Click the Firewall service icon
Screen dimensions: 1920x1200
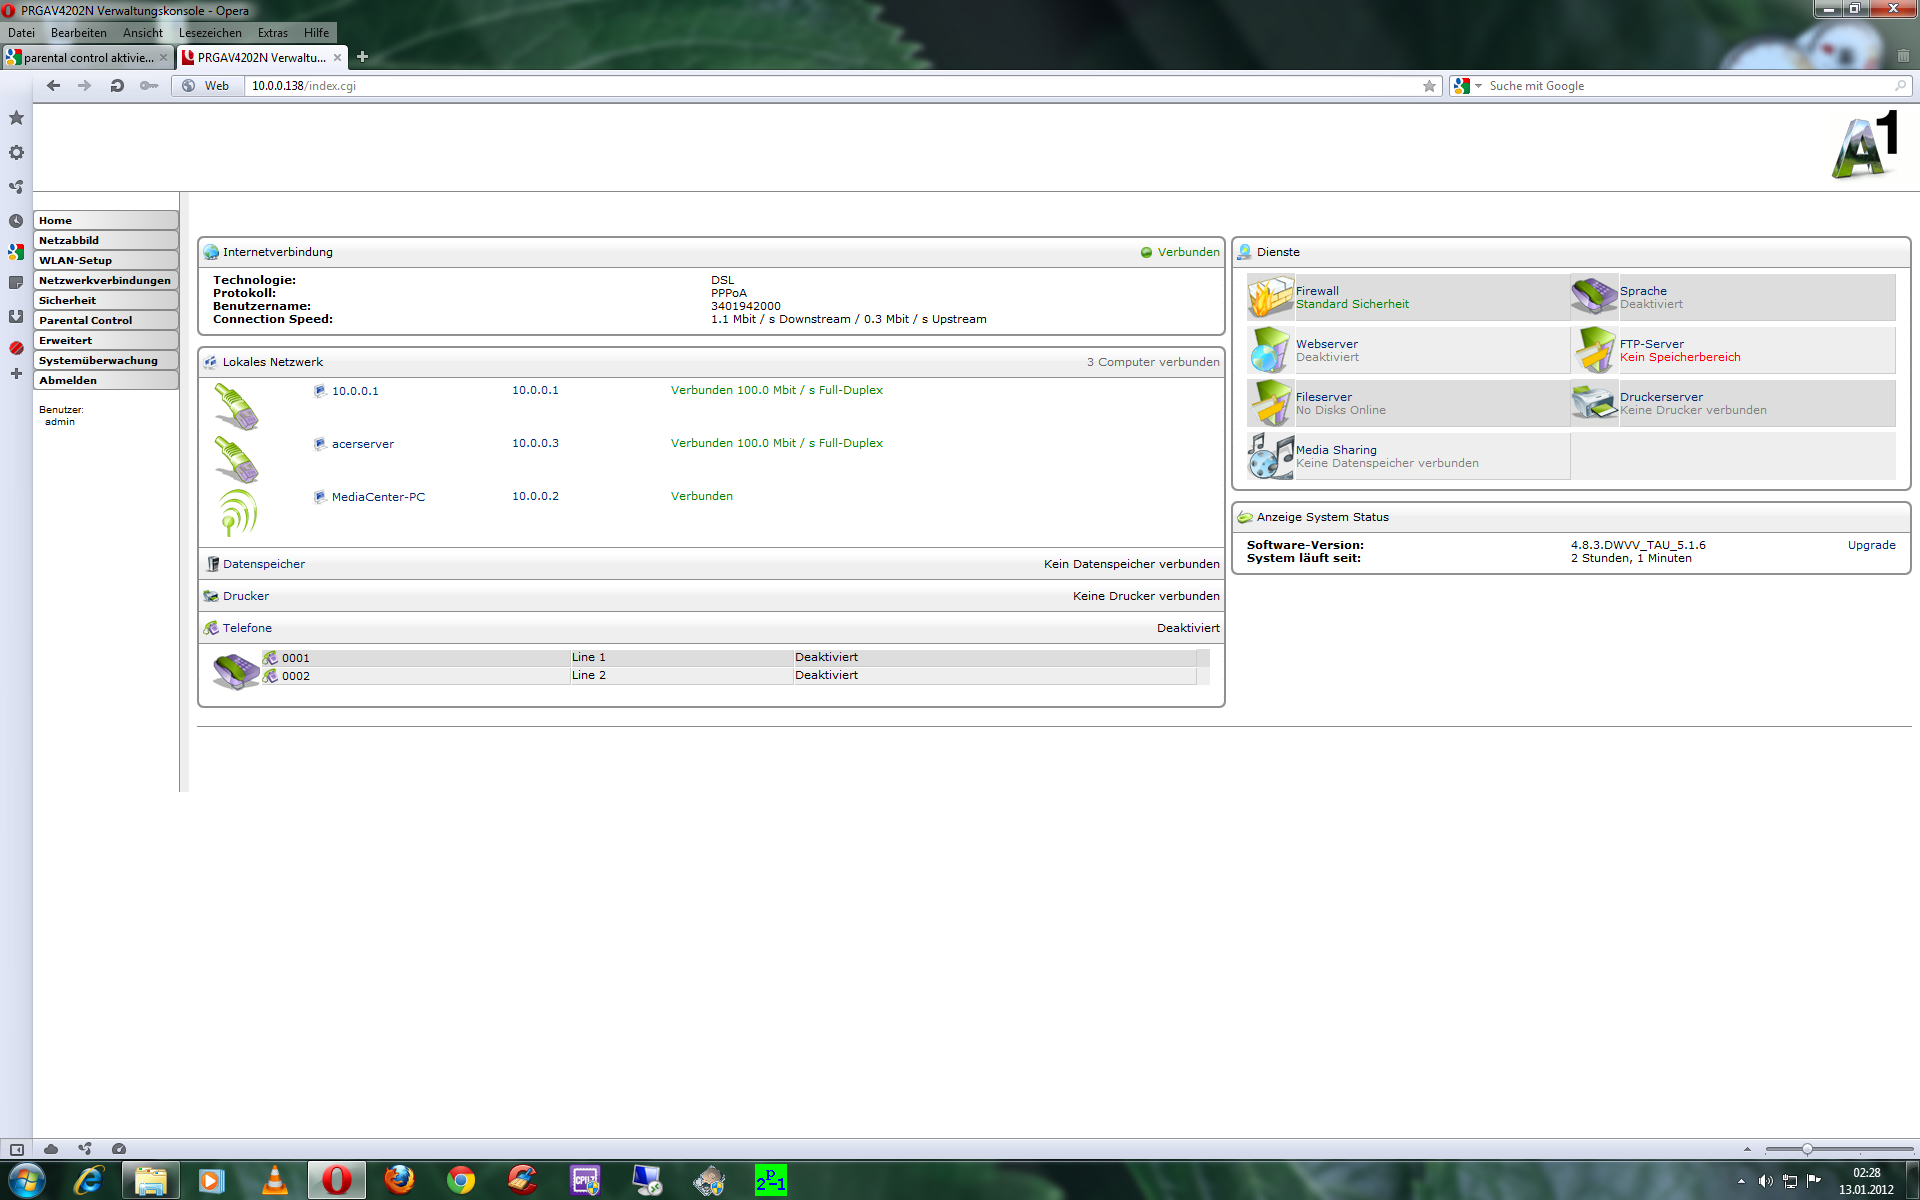coord(1270,297)
